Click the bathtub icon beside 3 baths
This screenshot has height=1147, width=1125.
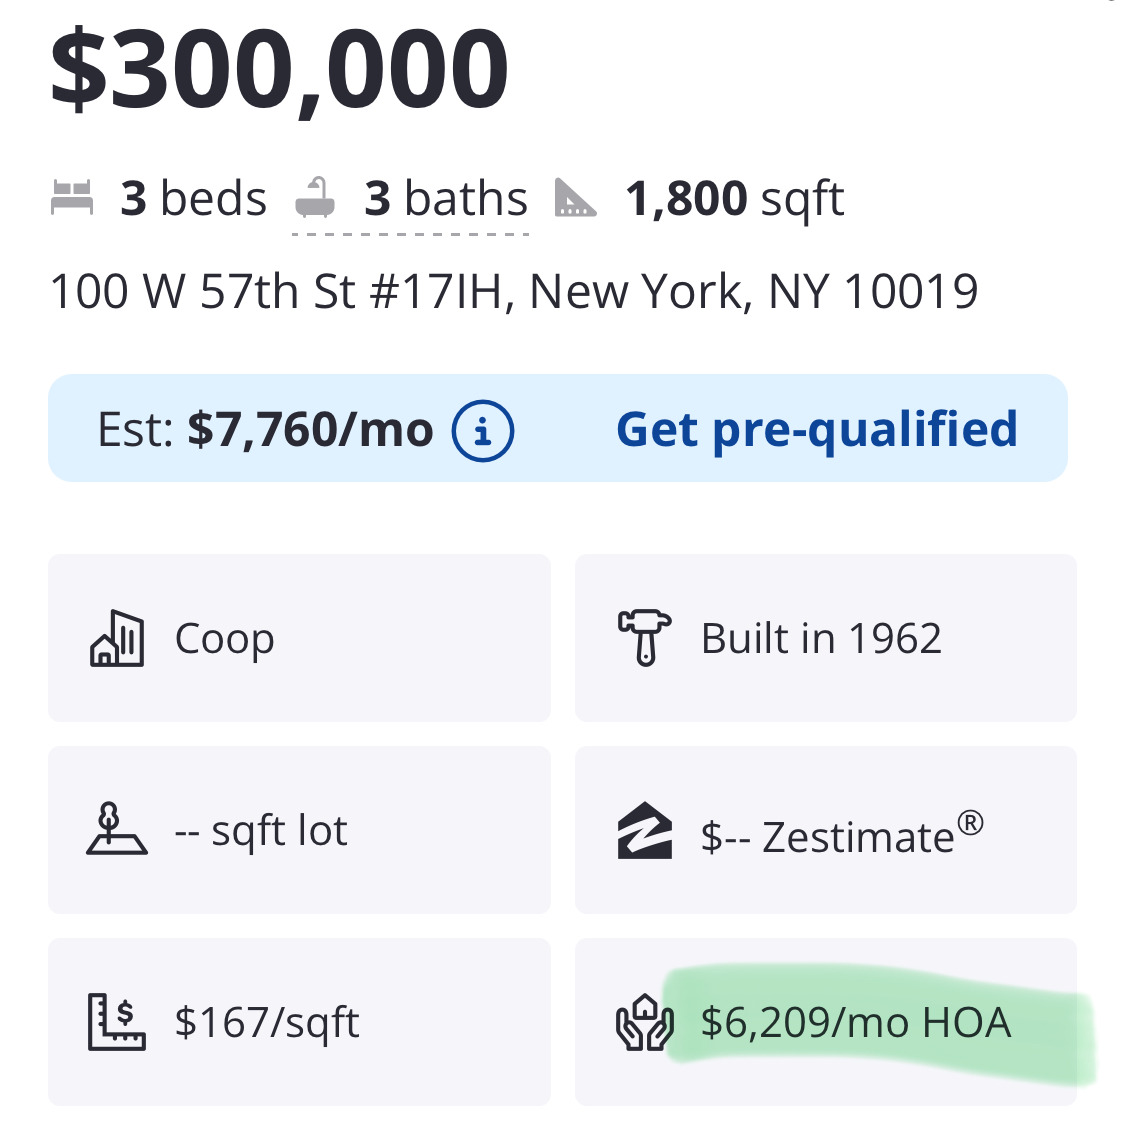[x=316, y=198]
